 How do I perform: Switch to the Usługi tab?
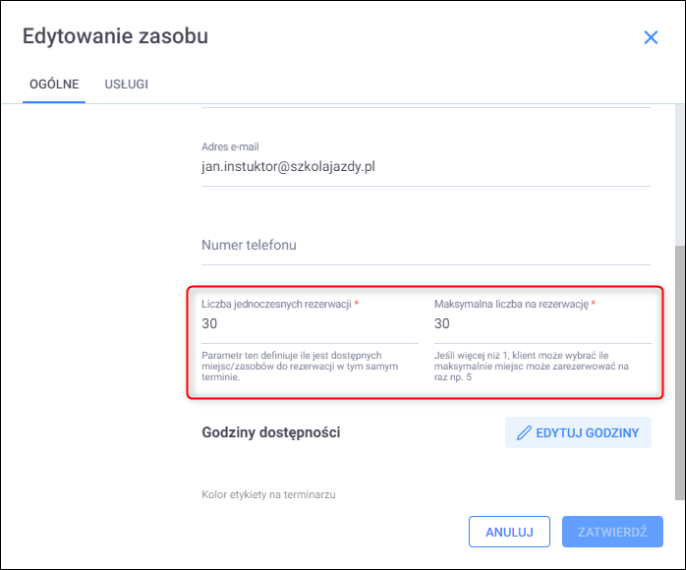coord(126,84)
